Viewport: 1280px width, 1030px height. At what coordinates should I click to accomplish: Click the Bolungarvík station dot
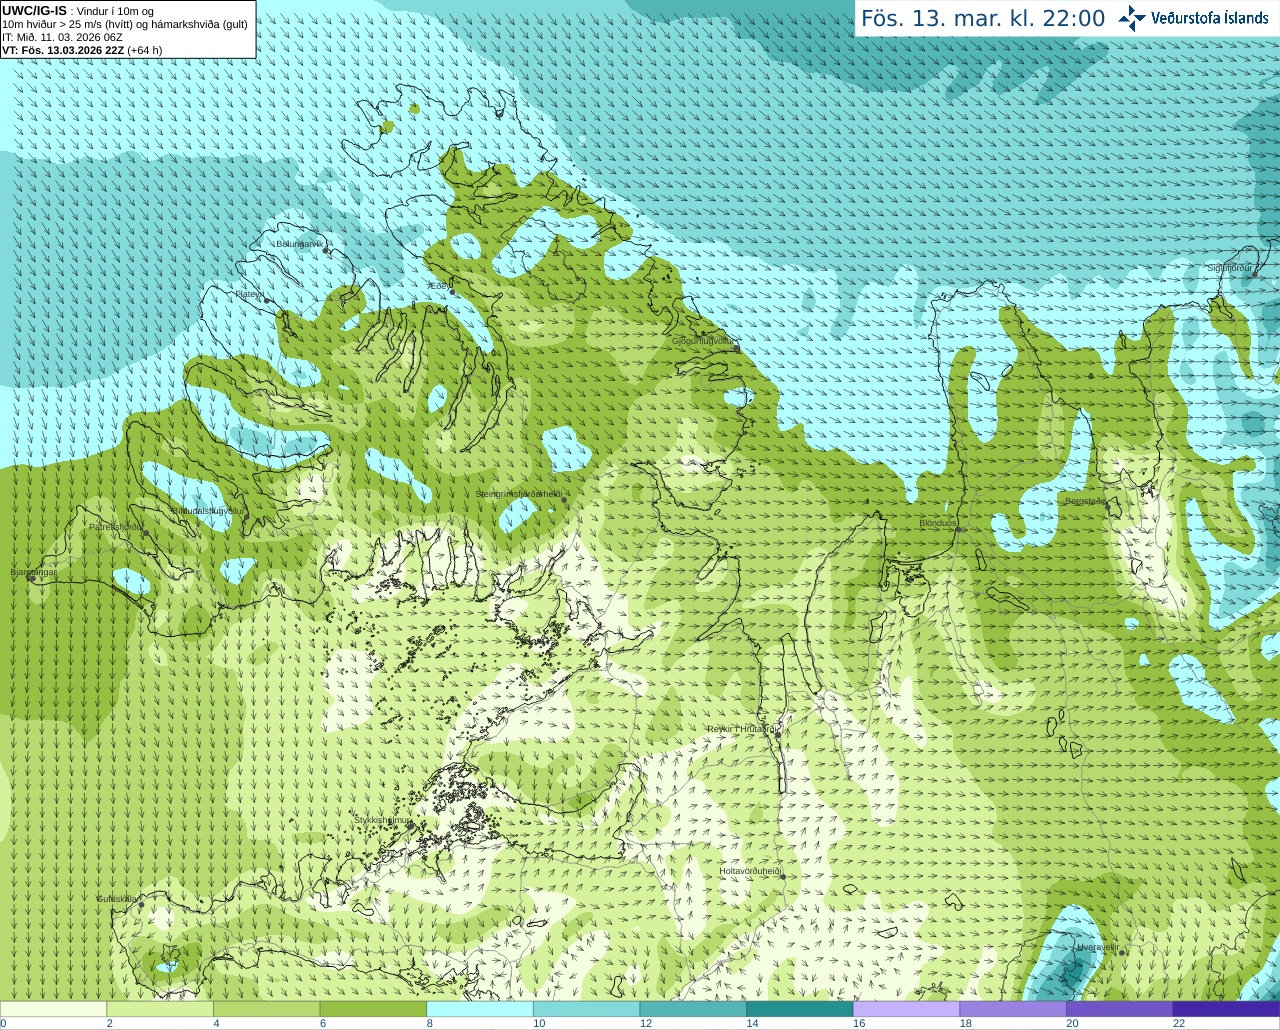click(x=327, y=250)
